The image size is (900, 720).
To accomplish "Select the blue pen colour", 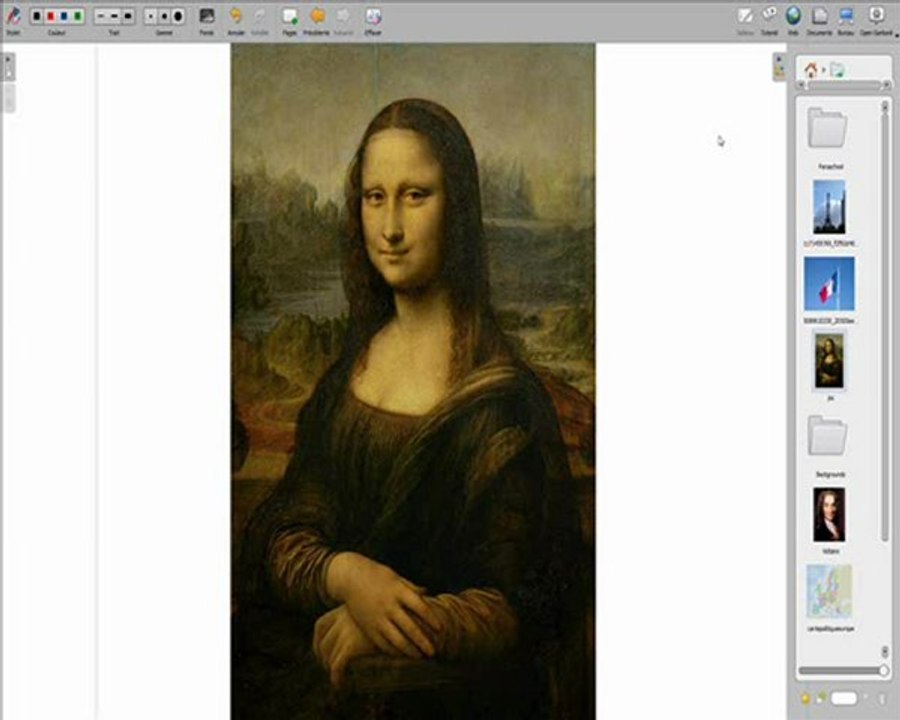I will (x=64, y=16).
